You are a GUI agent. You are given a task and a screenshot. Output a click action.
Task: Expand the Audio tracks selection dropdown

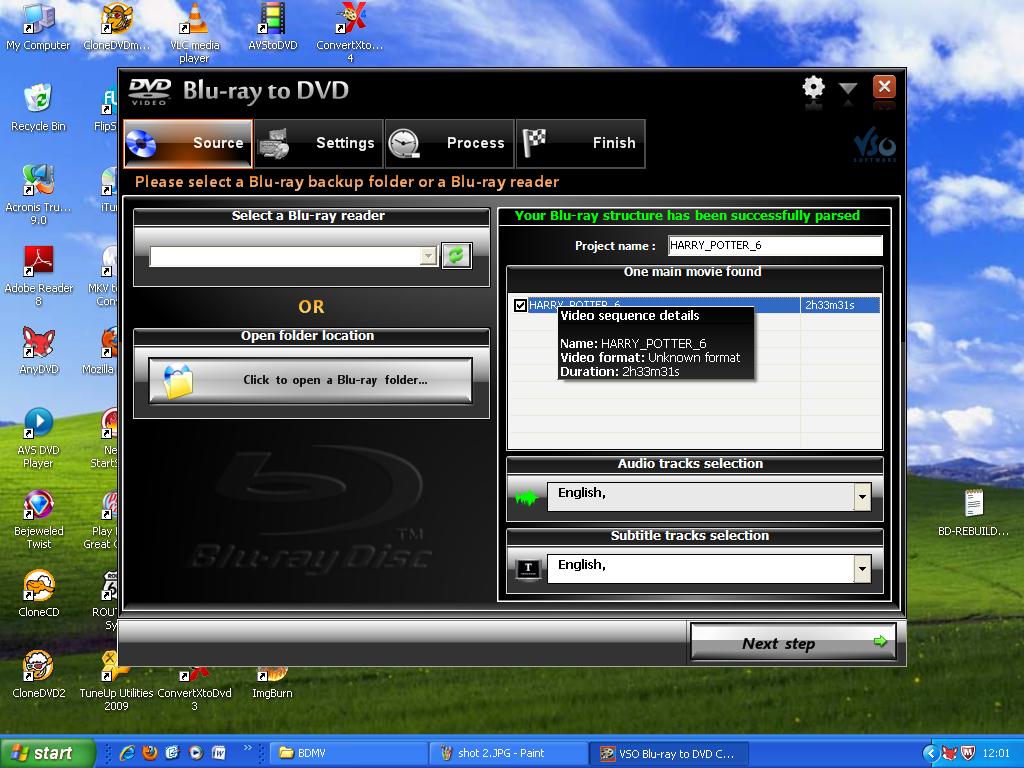[862, 497]
